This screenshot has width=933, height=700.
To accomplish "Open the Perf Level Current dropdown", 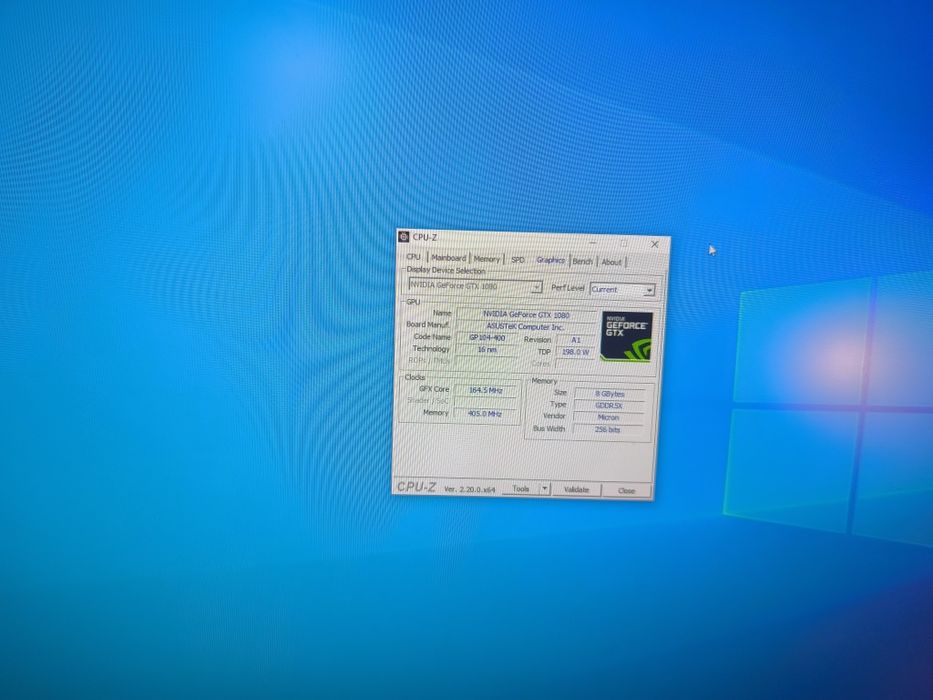I will point(622,289).
